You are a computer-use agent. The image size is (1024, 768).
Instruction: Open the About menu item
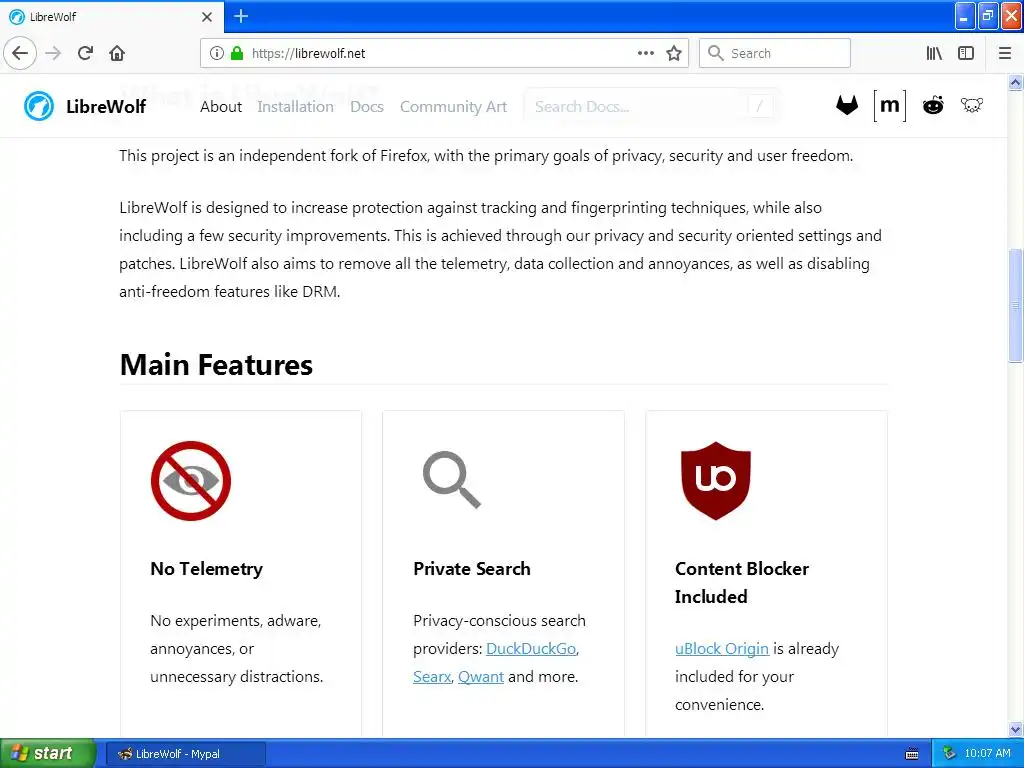tap(221, 106)
